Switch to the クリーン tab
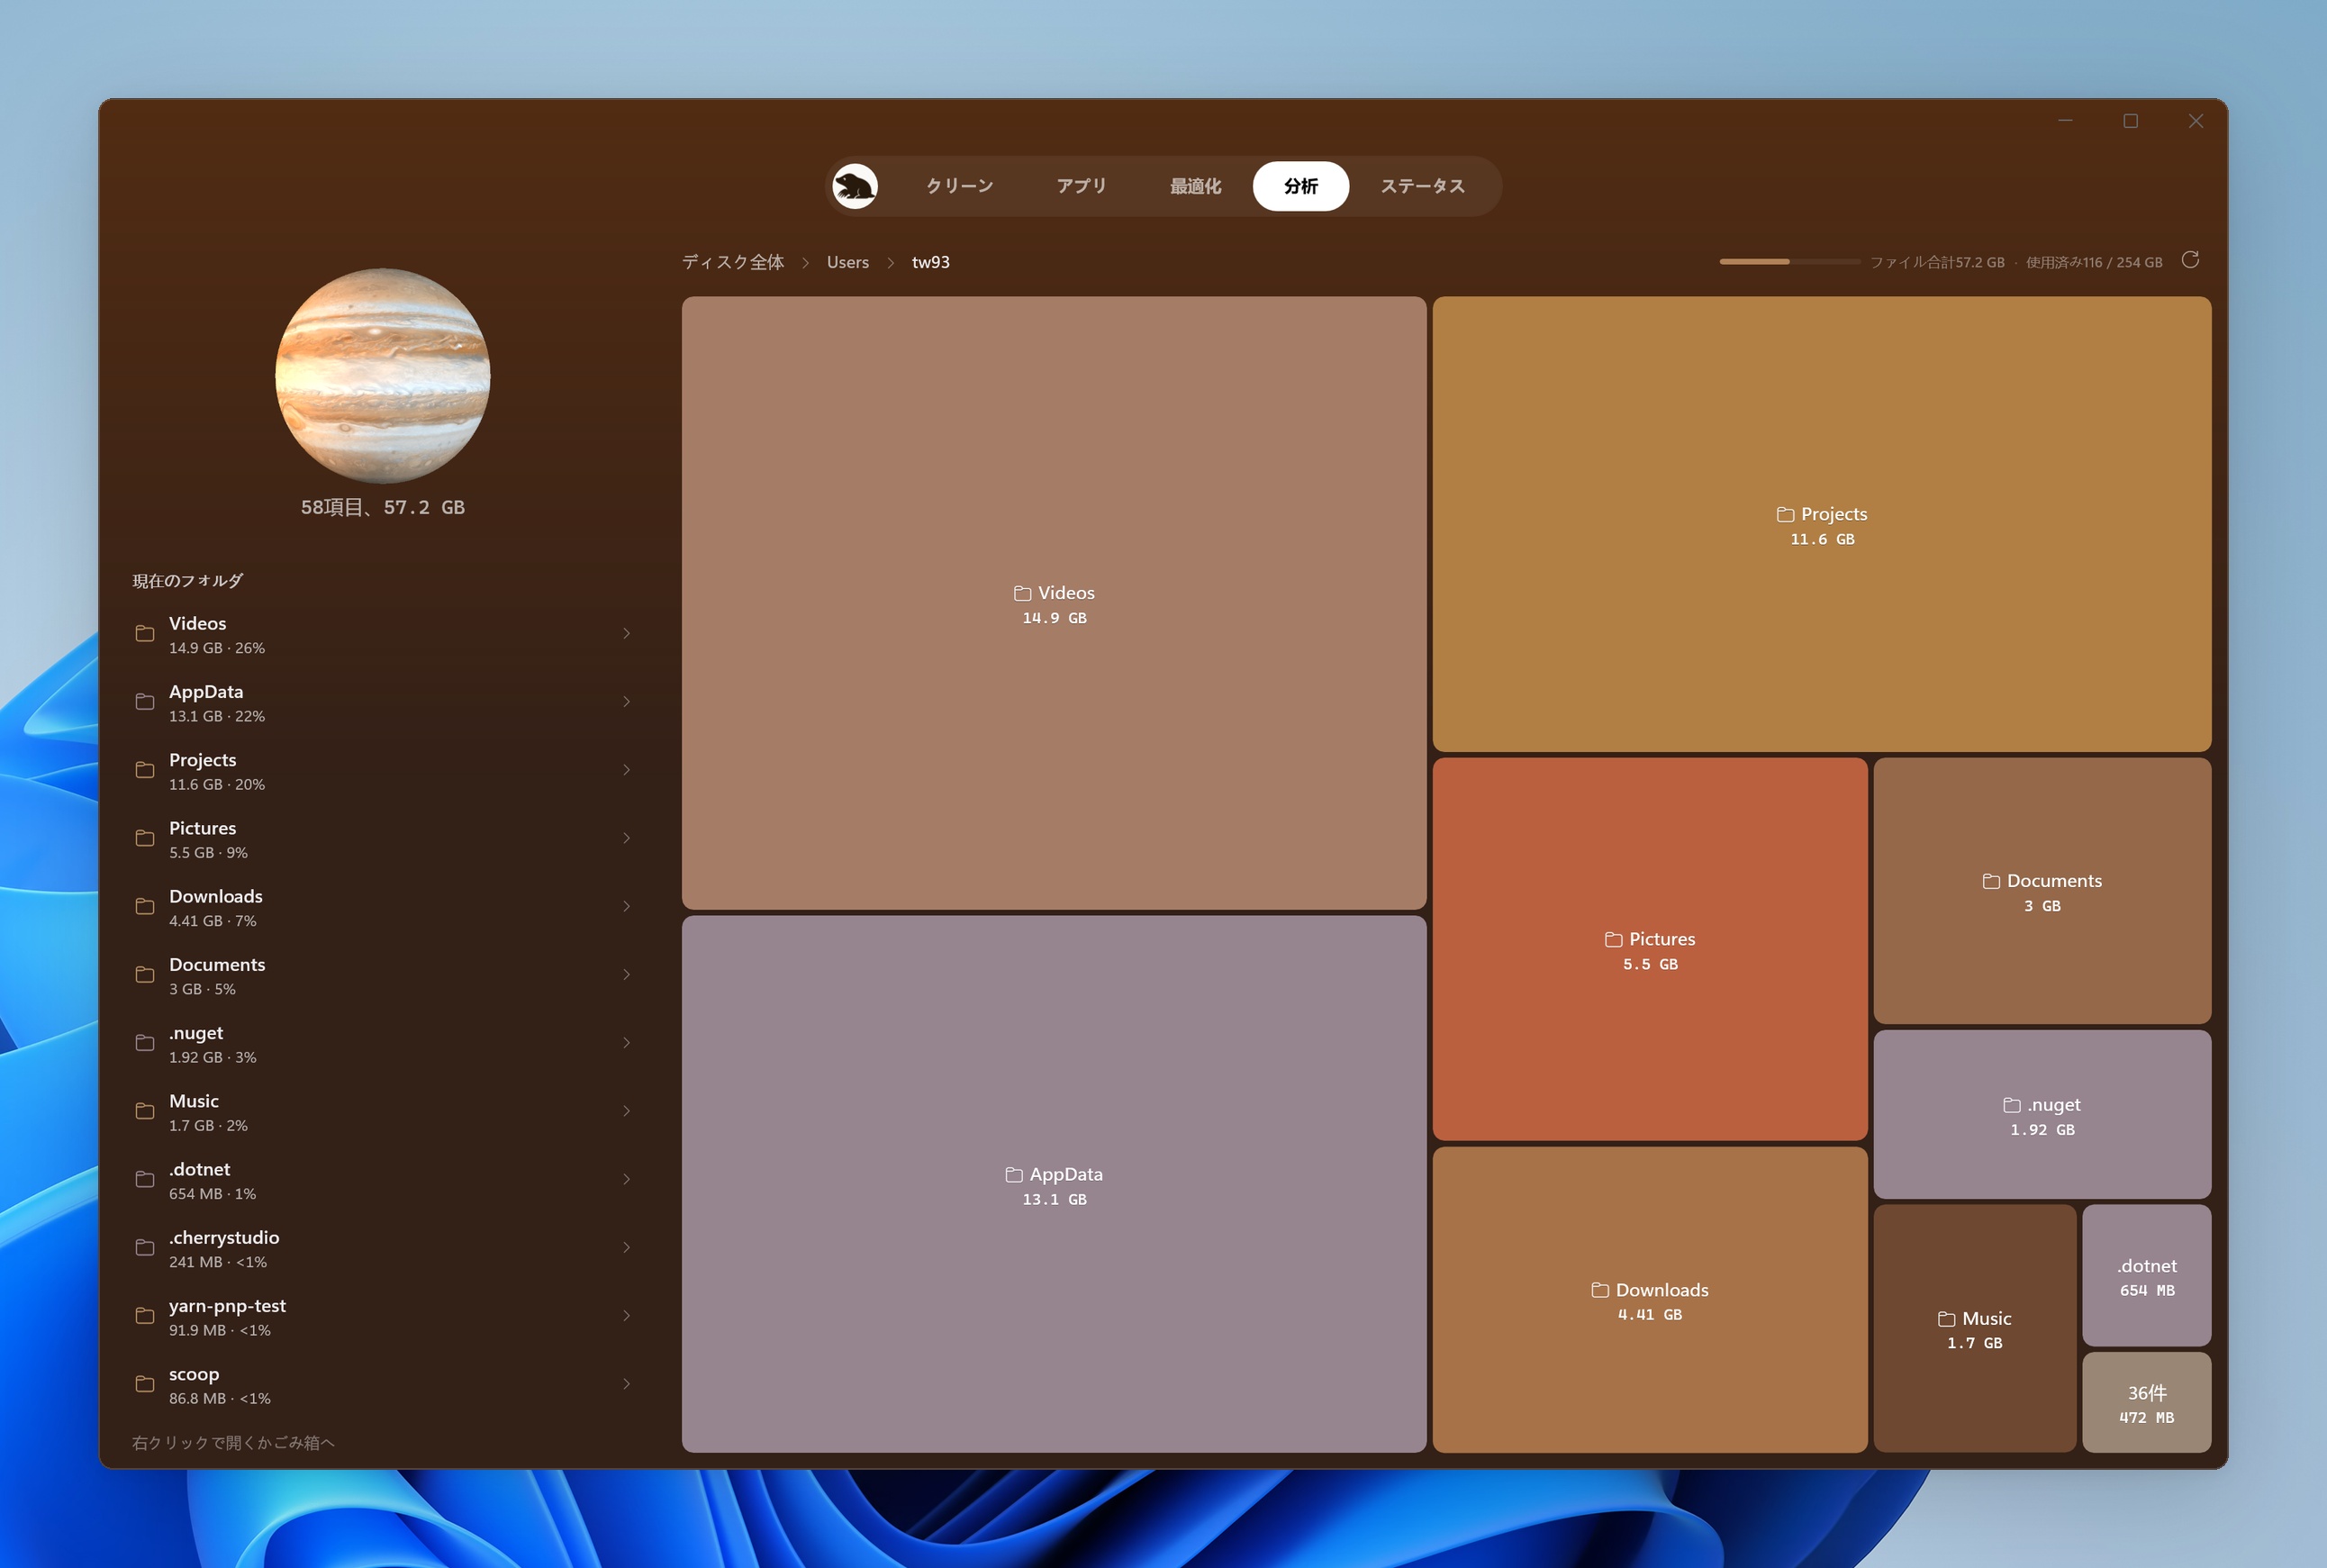This screenshot has height=1568, width=2327. tap(959, 186)
